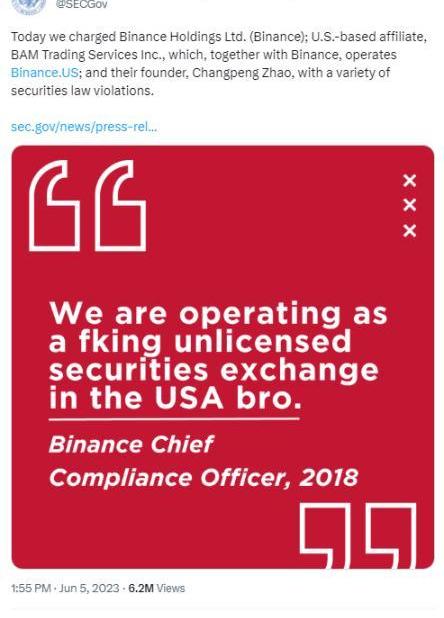
Task: Click the bottom white x mark
Action: coord(410,231)
